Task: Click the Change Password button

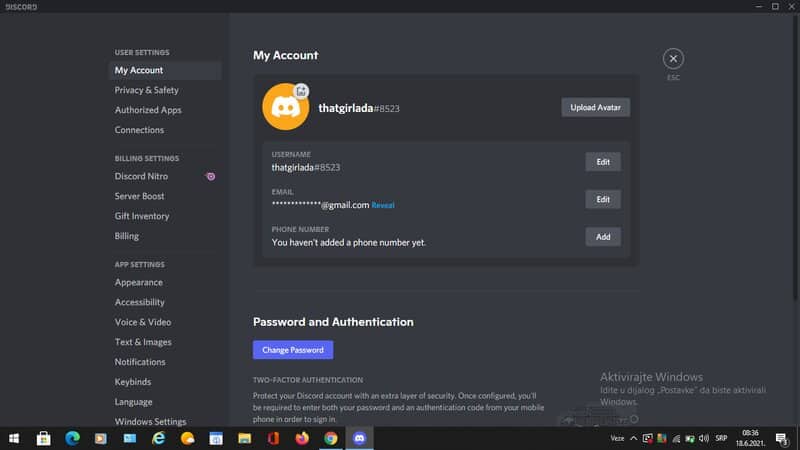Action: (293, 350)
